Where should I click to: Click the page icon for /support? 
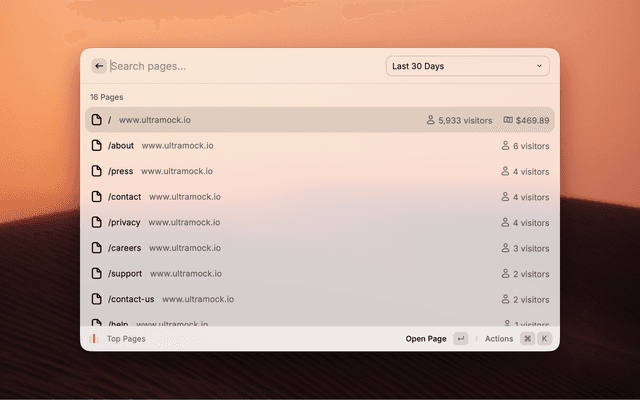click(97, 273)
